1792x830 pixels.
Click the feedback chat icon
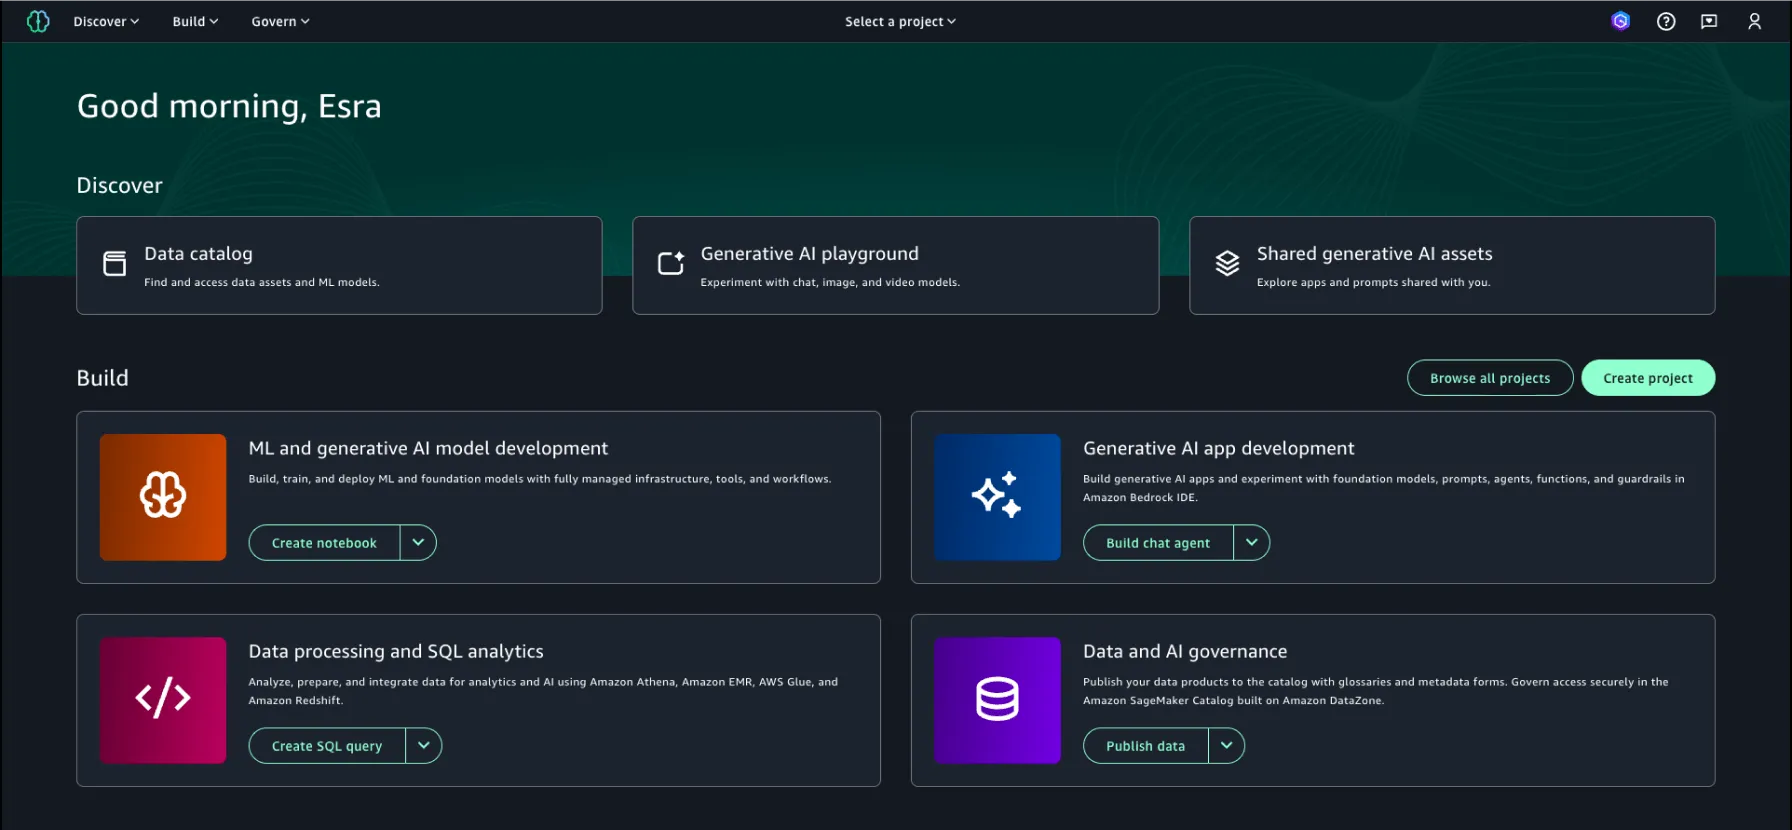pyautogui.click(x=1709, y=21)
